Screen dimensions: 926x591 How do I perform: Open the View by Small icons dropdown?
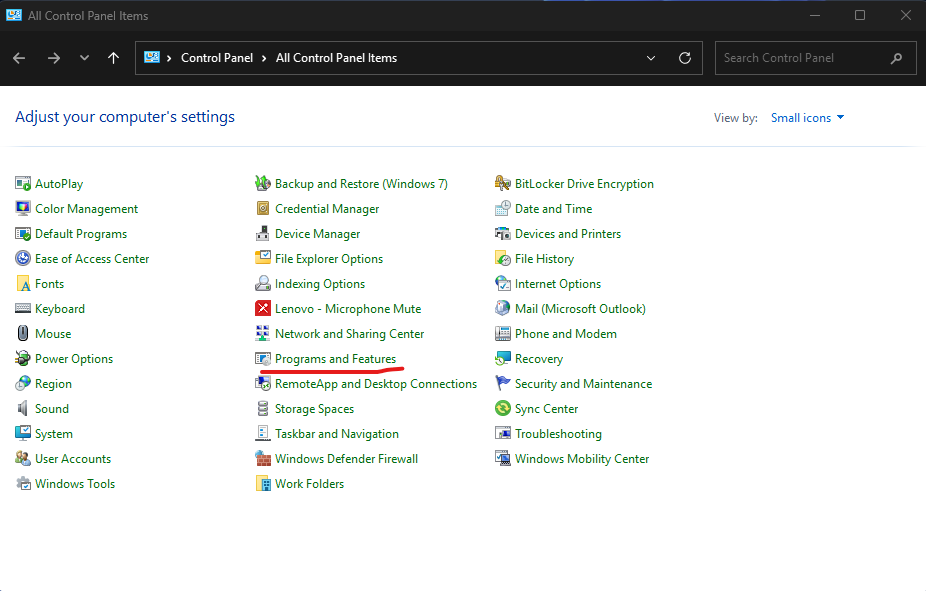pos(807,118)
